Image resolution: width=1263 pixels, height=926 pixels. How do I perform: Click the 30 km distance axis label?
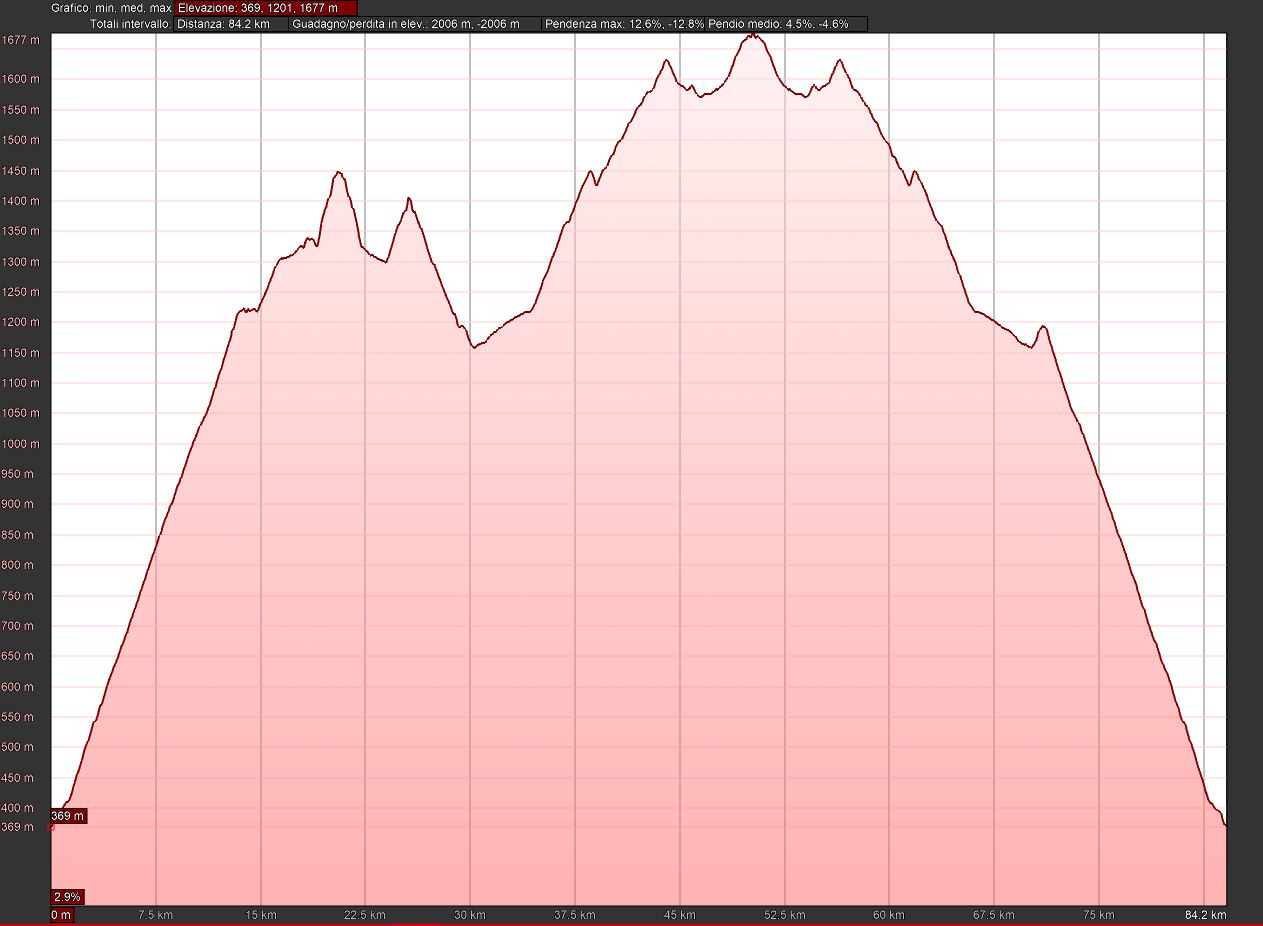click(x=470, y=915)
